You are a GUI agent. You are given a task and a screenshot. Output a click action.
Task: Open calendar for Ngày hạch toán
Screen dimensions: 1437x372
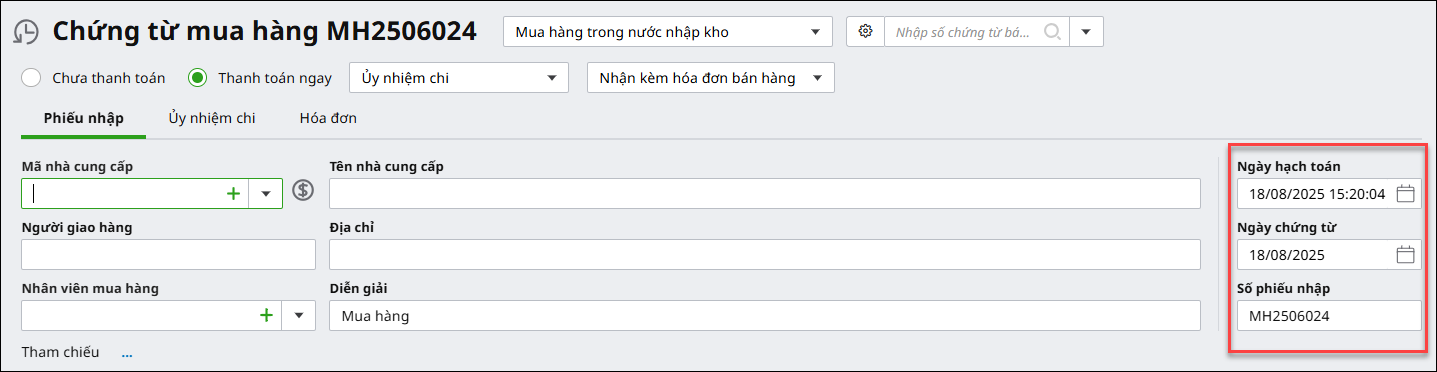tap(1405, 194)
